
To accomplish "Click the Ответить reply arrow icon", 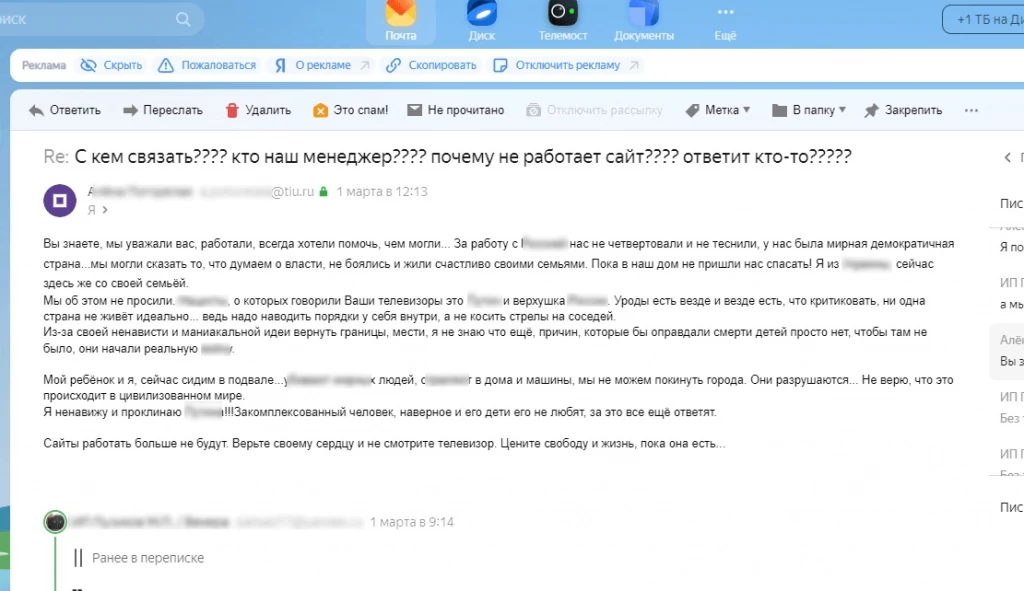I will point(37,110).
